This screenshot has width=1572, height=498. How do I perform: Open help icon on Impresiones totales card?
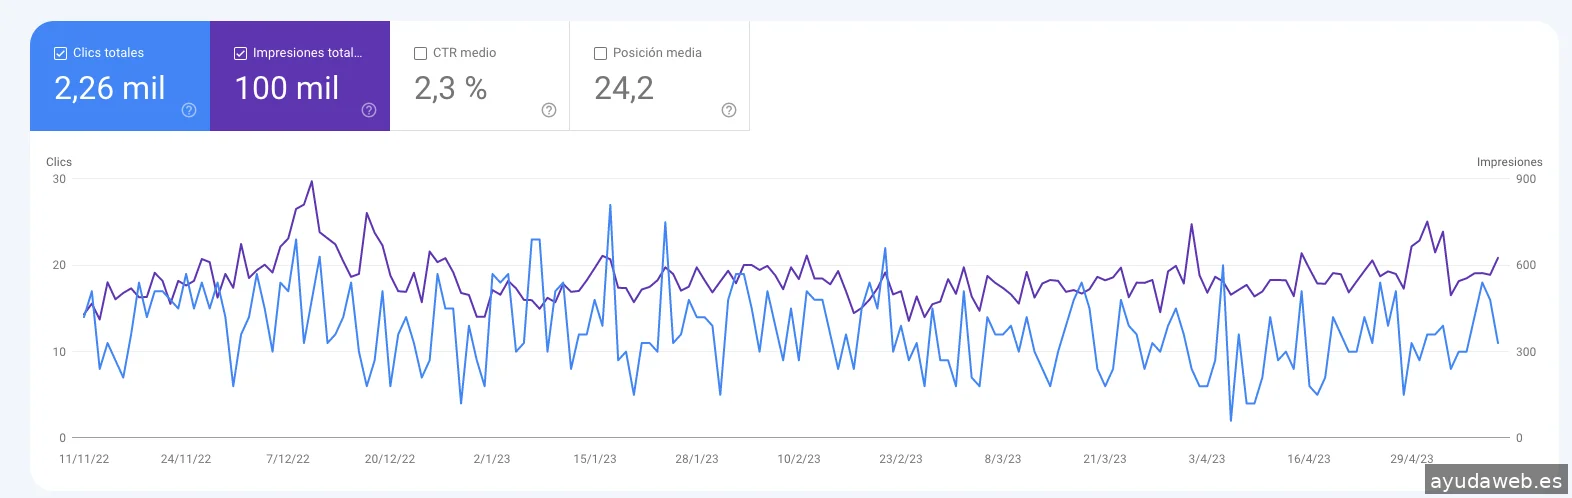(x=369, y=110)
